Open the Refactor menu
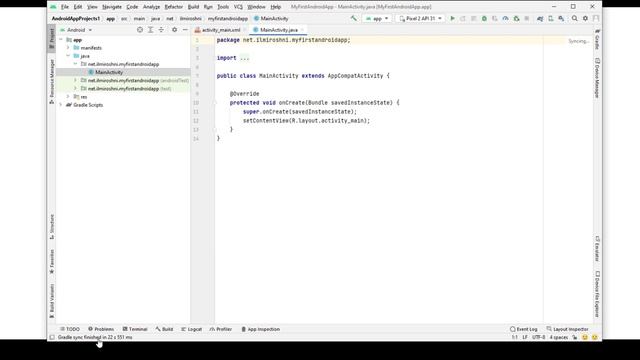 [173, 7]
